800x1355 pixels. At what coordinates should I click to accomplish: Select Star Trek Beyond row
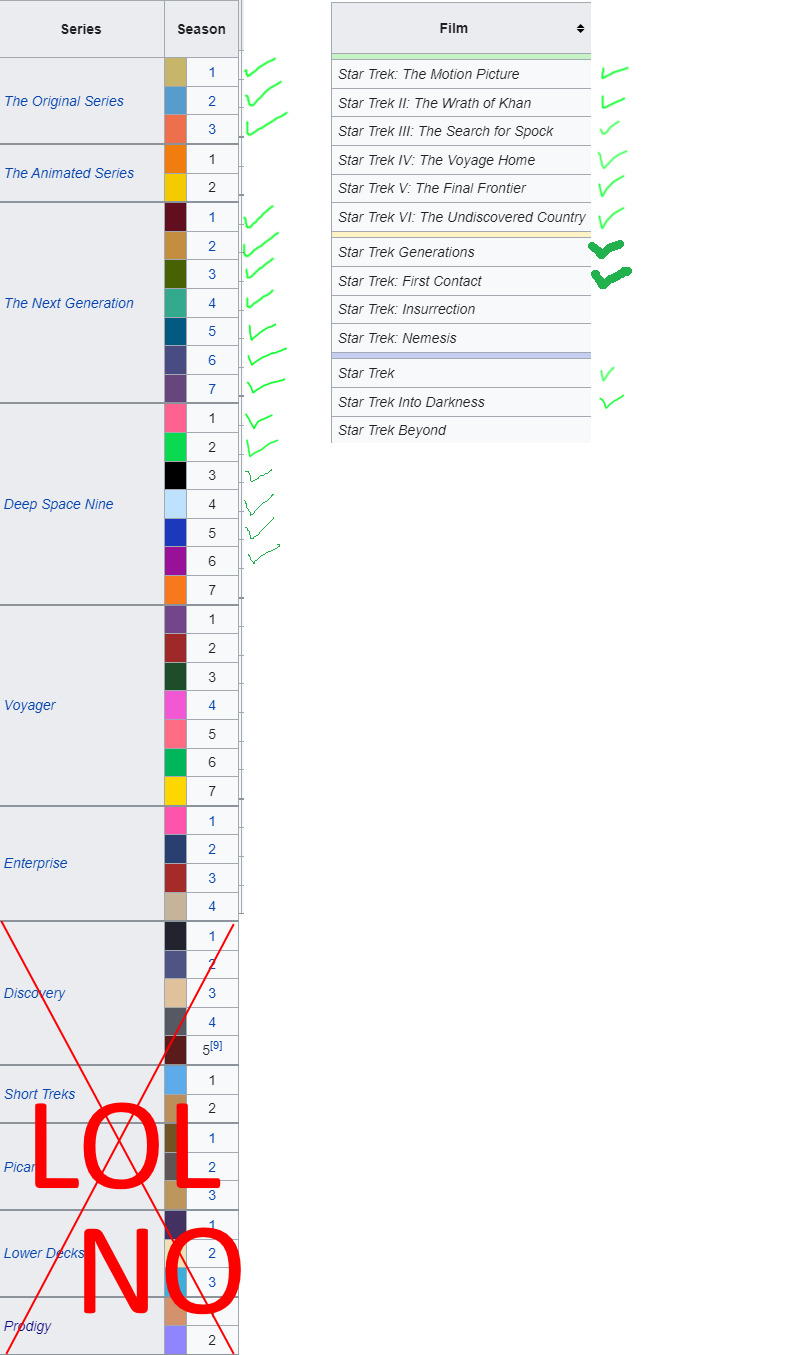(461, 430)
